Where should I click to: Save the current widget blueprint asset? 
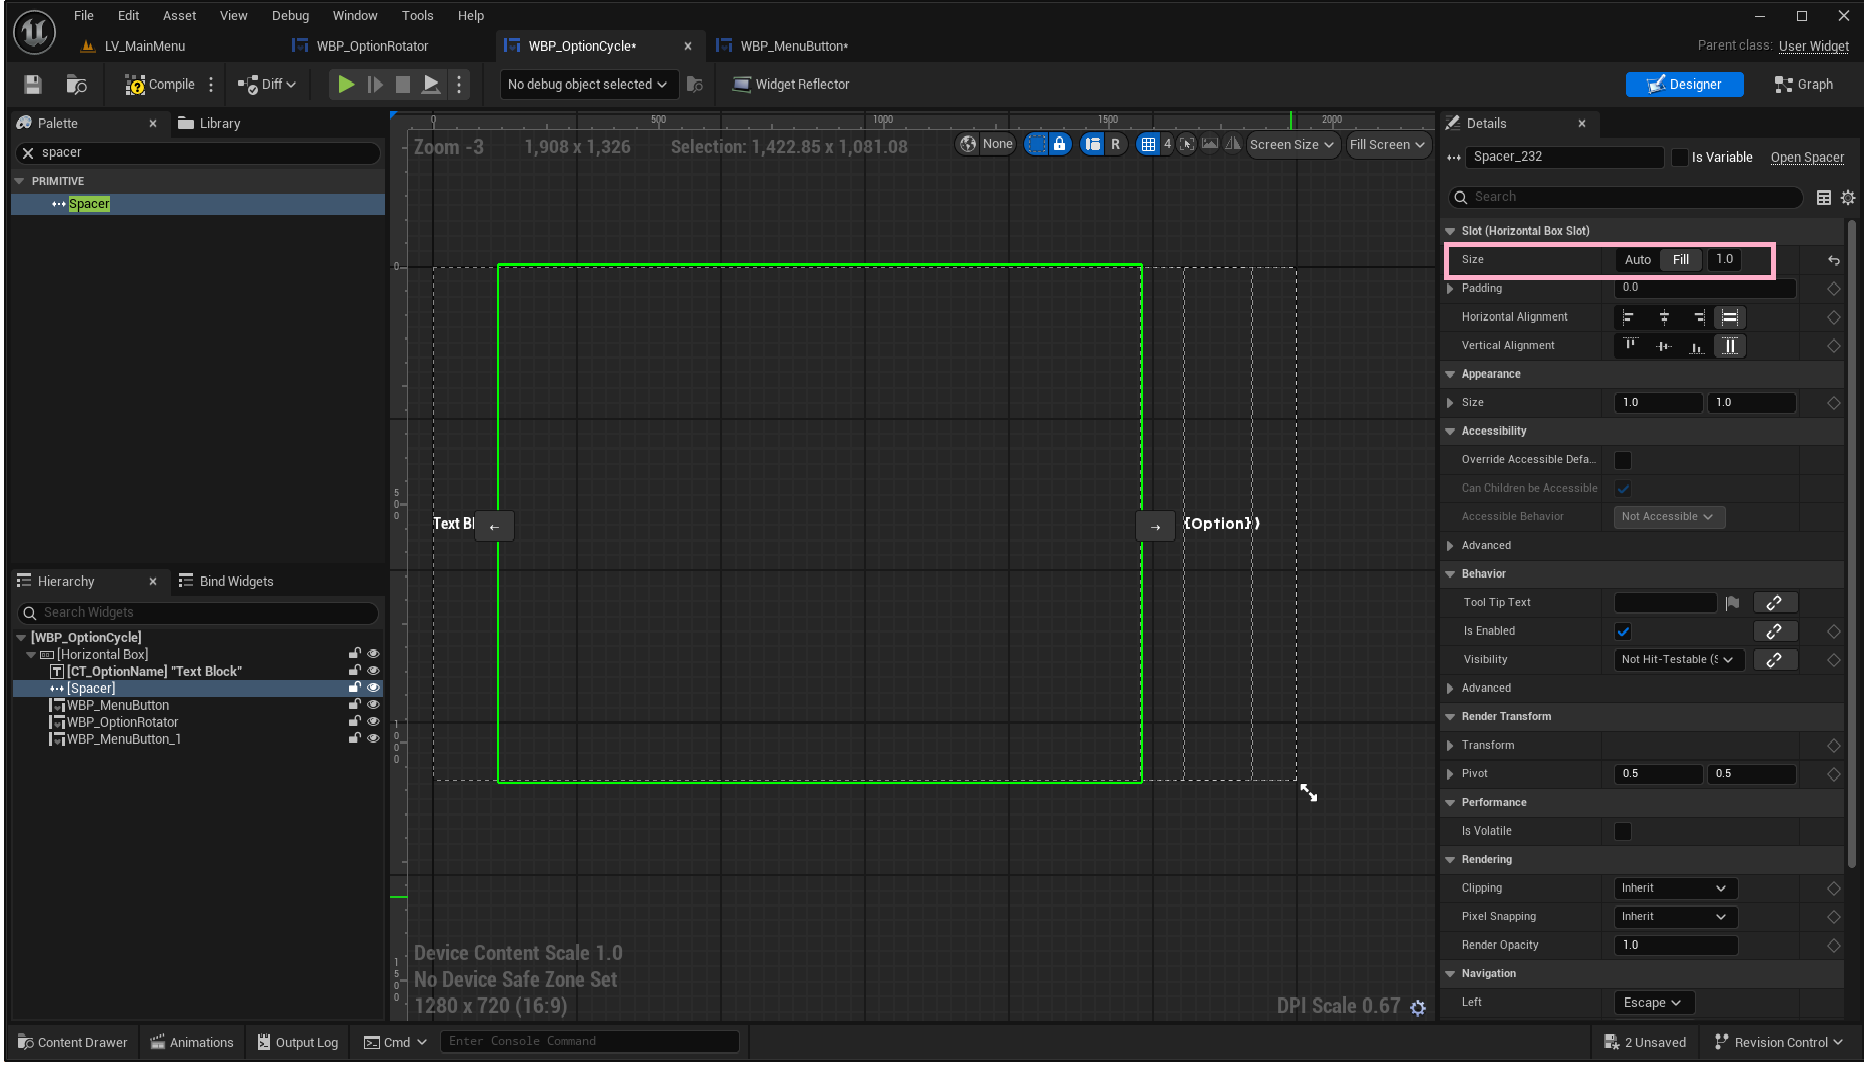[33, 85]
